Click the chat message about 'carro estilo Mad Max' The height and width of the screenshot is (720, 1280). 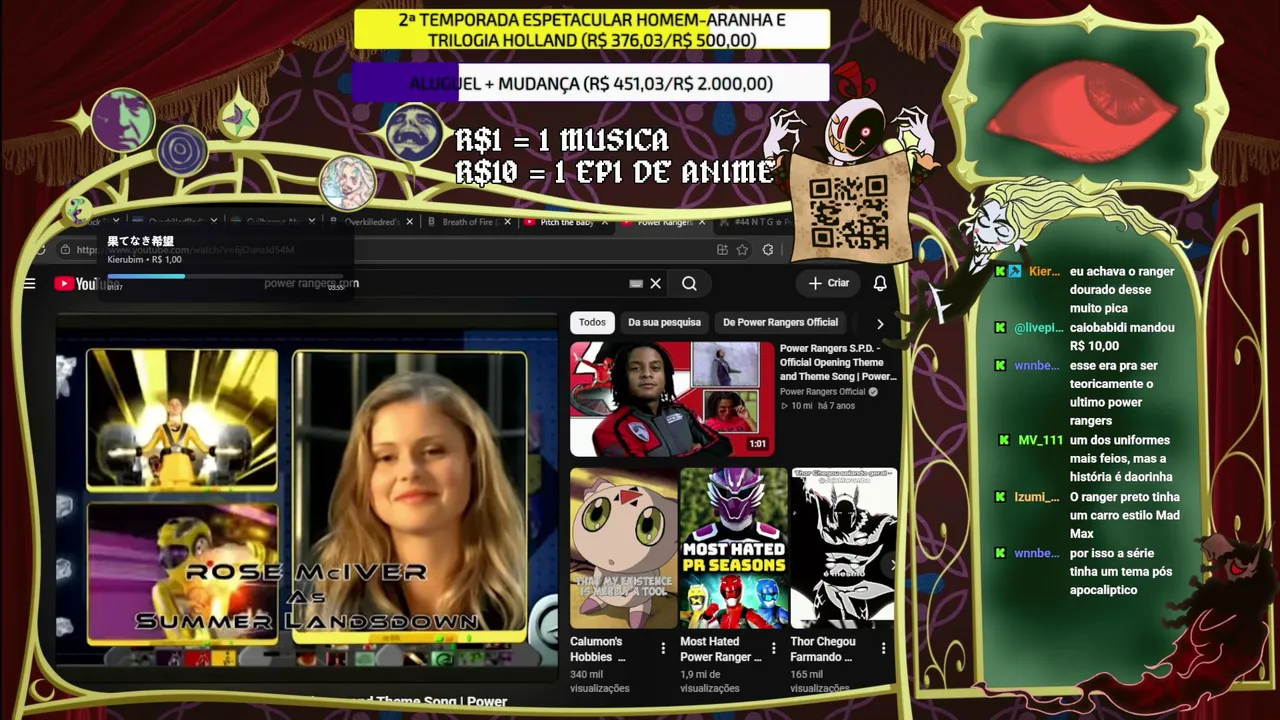(x=1125, y=515)
